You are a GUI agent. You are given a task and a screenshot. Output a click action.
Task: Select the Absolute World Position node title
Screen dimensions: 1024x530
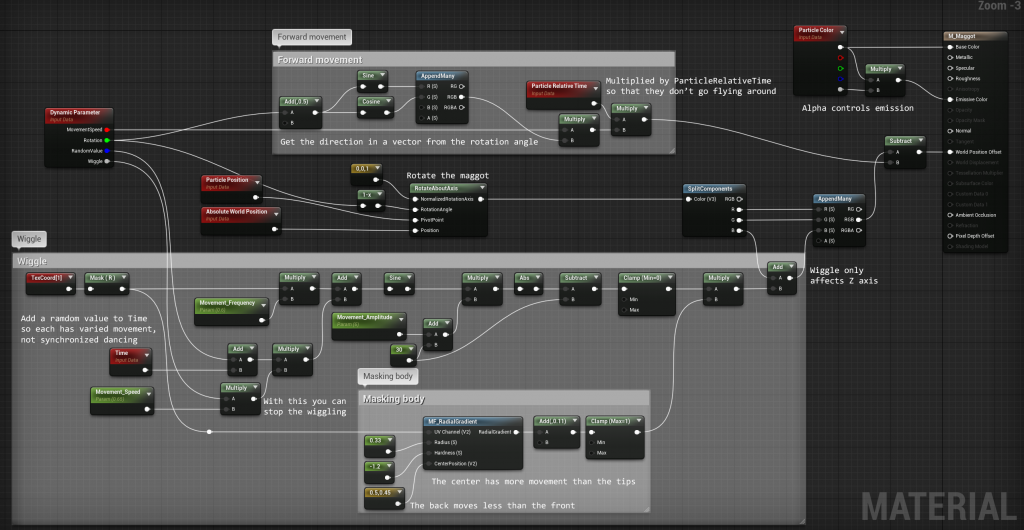point(236,211)
